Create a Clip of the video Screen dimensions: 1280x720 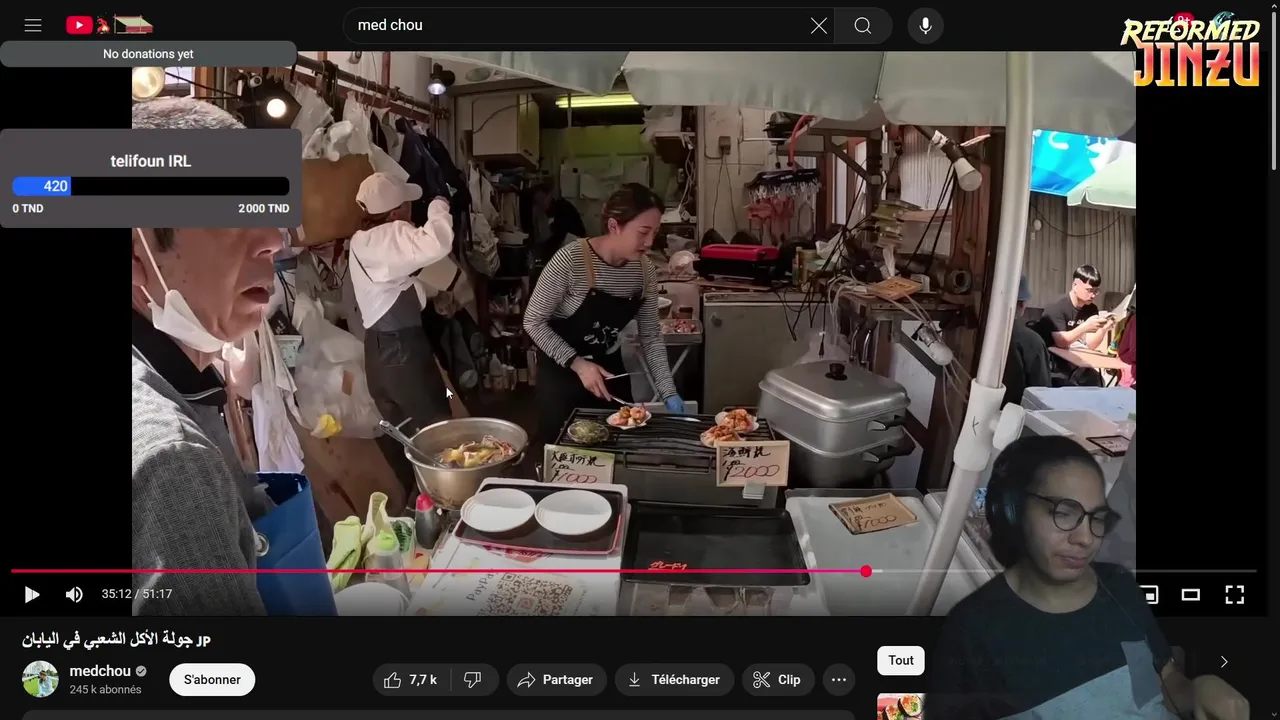coord(777,680)
